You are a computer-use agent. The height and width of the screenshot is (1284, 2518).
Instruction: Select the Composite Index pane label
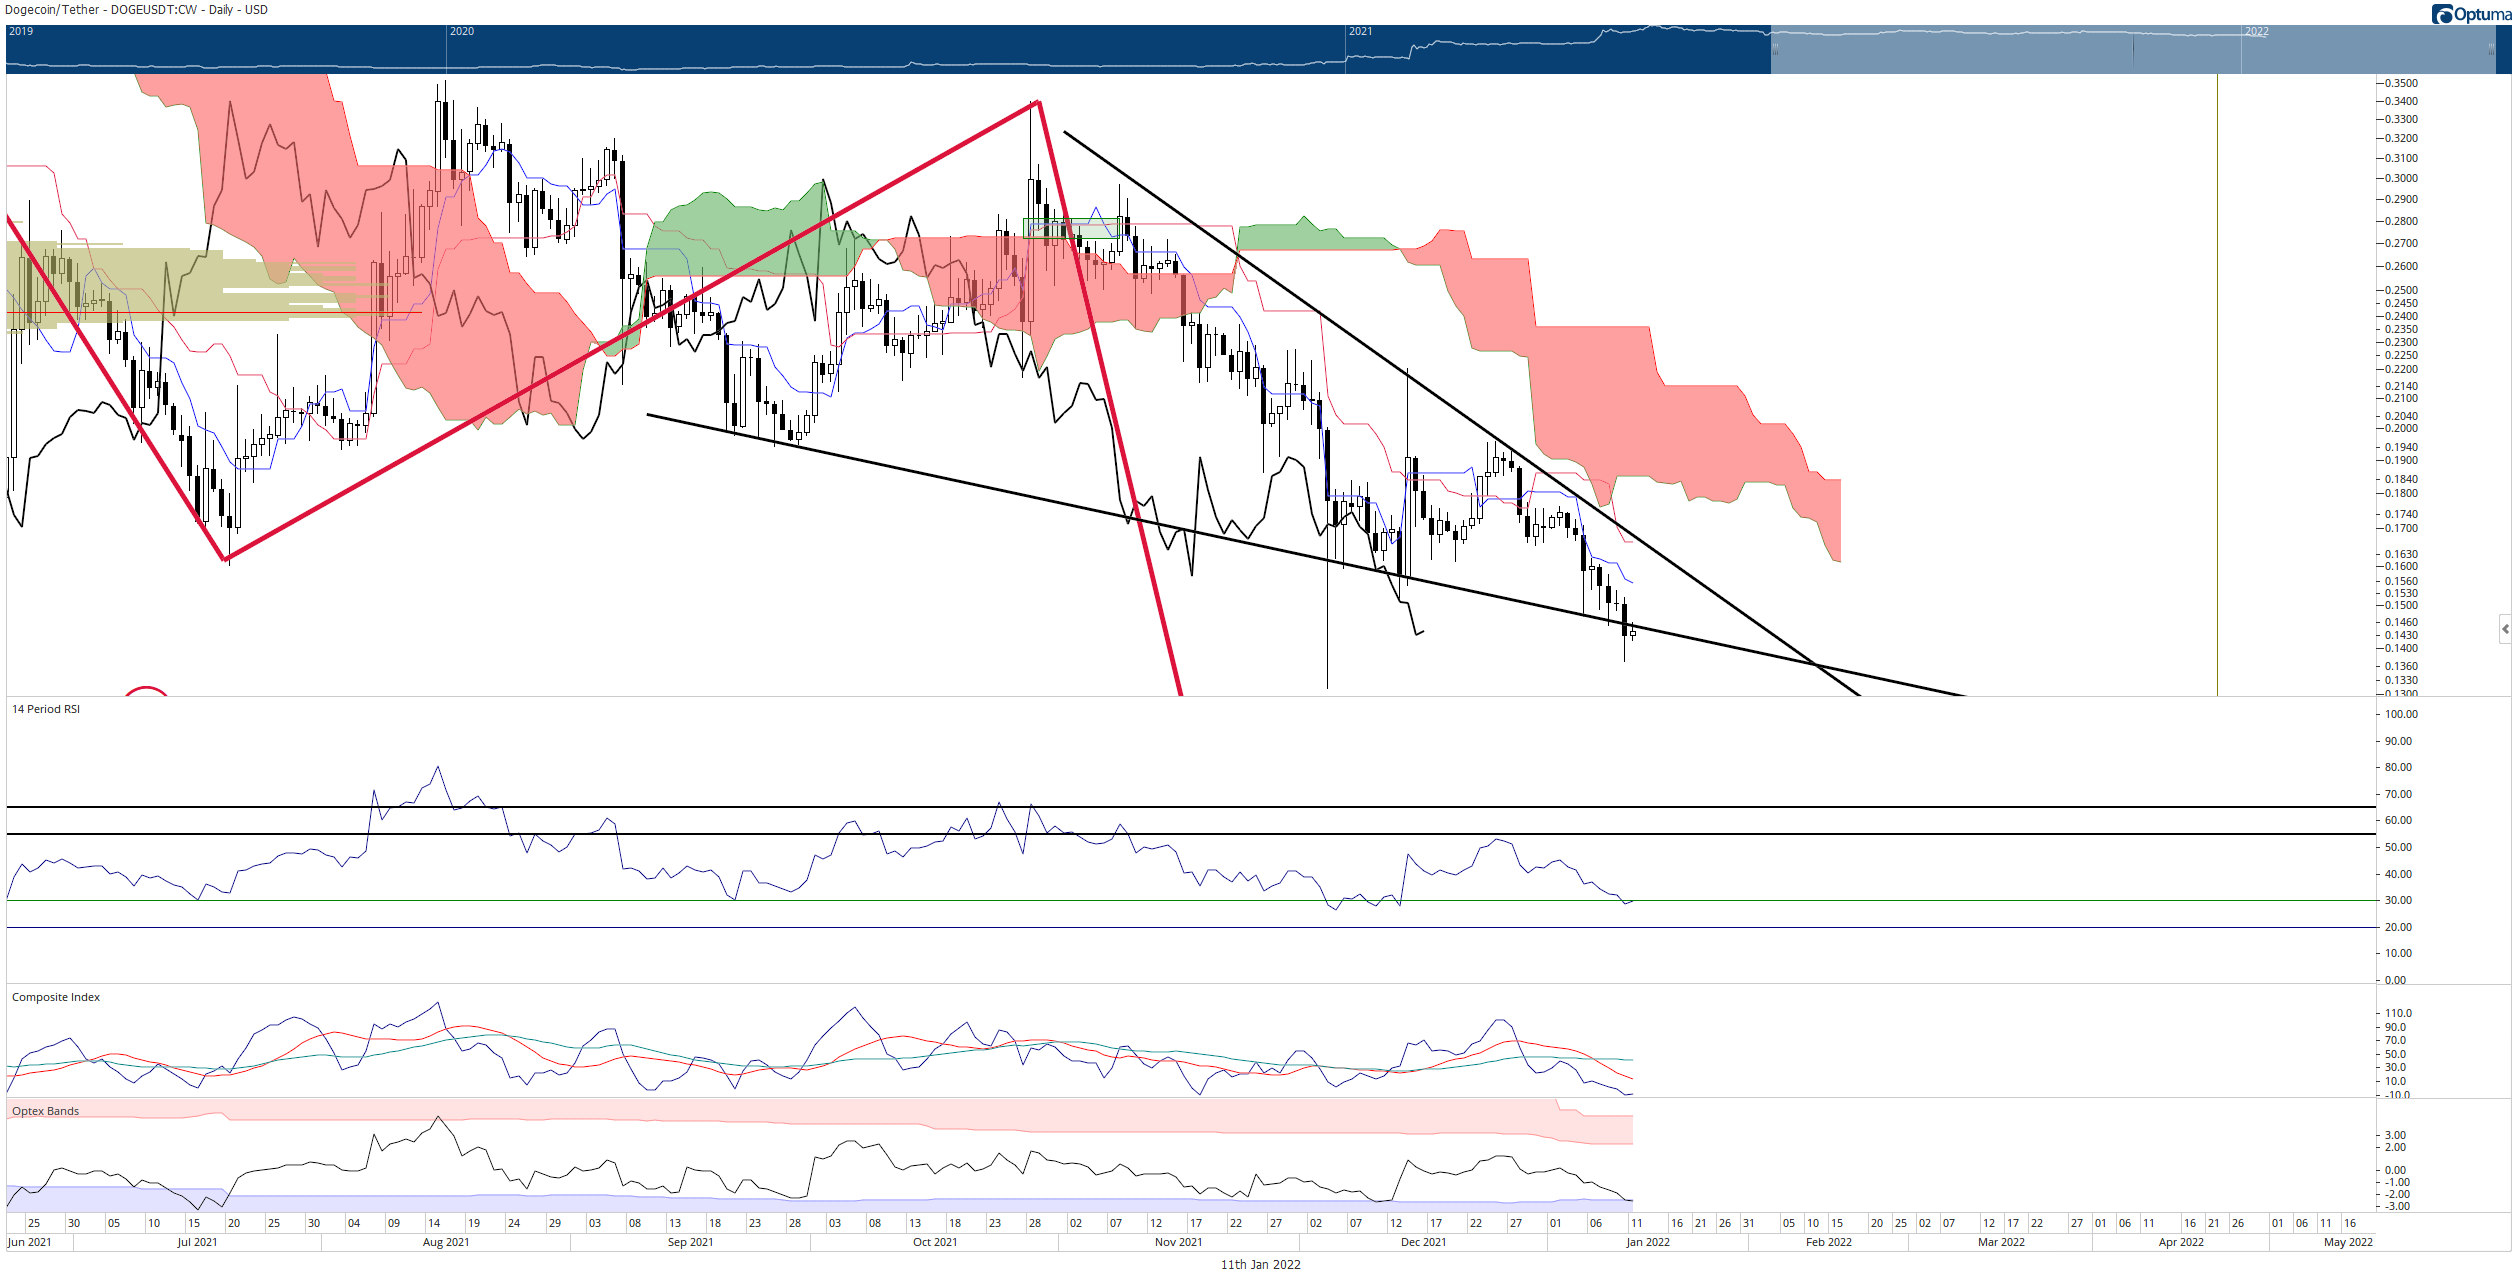coord(56,997)
